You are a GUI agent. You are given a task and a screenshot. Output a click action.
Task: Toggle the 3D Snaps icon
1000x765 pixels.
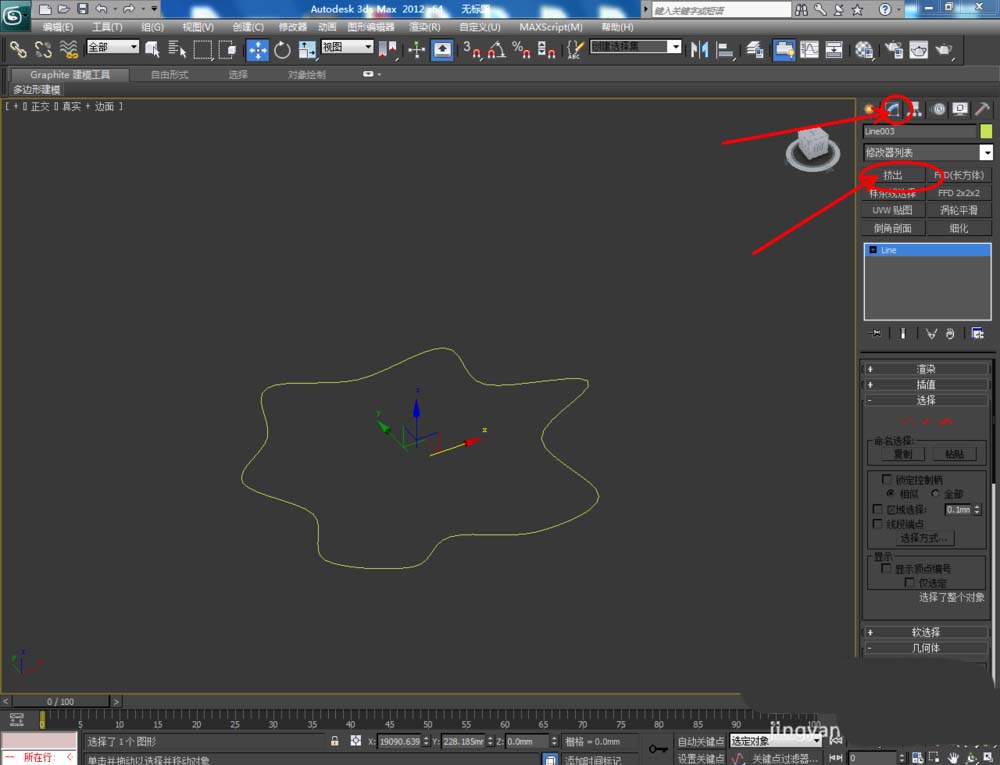[472, 50]
